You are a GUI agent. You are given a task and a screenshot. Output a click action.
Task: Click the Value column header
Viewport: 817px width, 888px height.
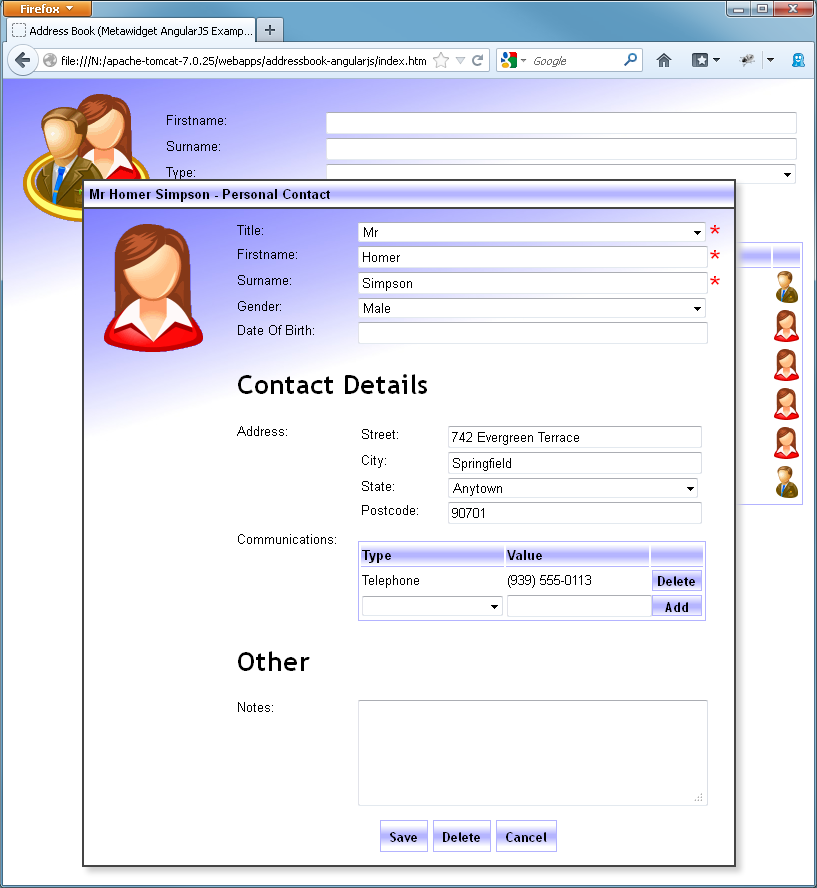tap(577, 556)
